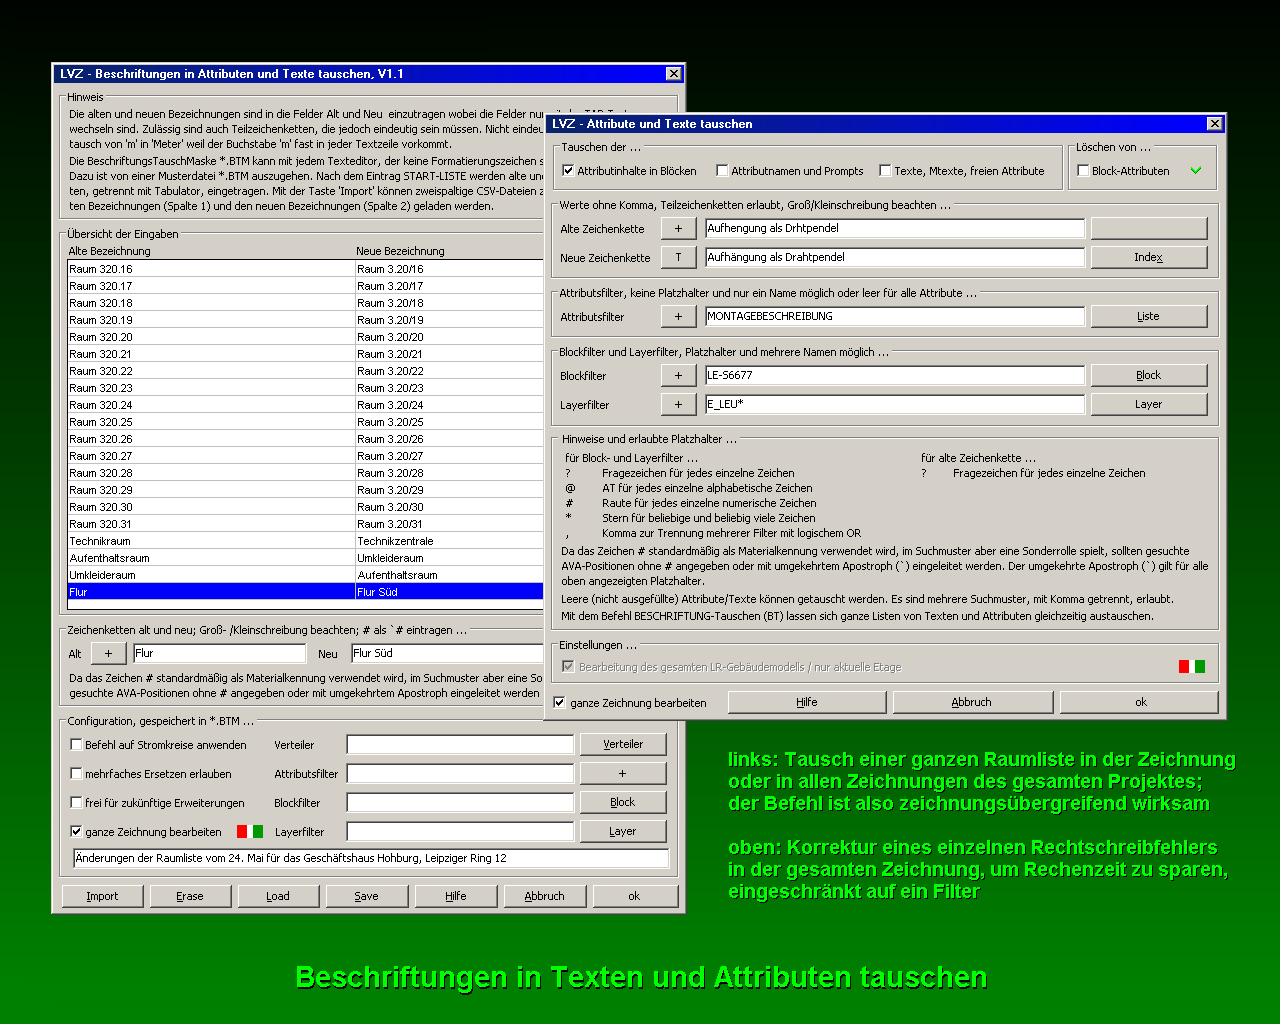
Task: Select the highlighted Flur row
Action: tap(305, 592)
